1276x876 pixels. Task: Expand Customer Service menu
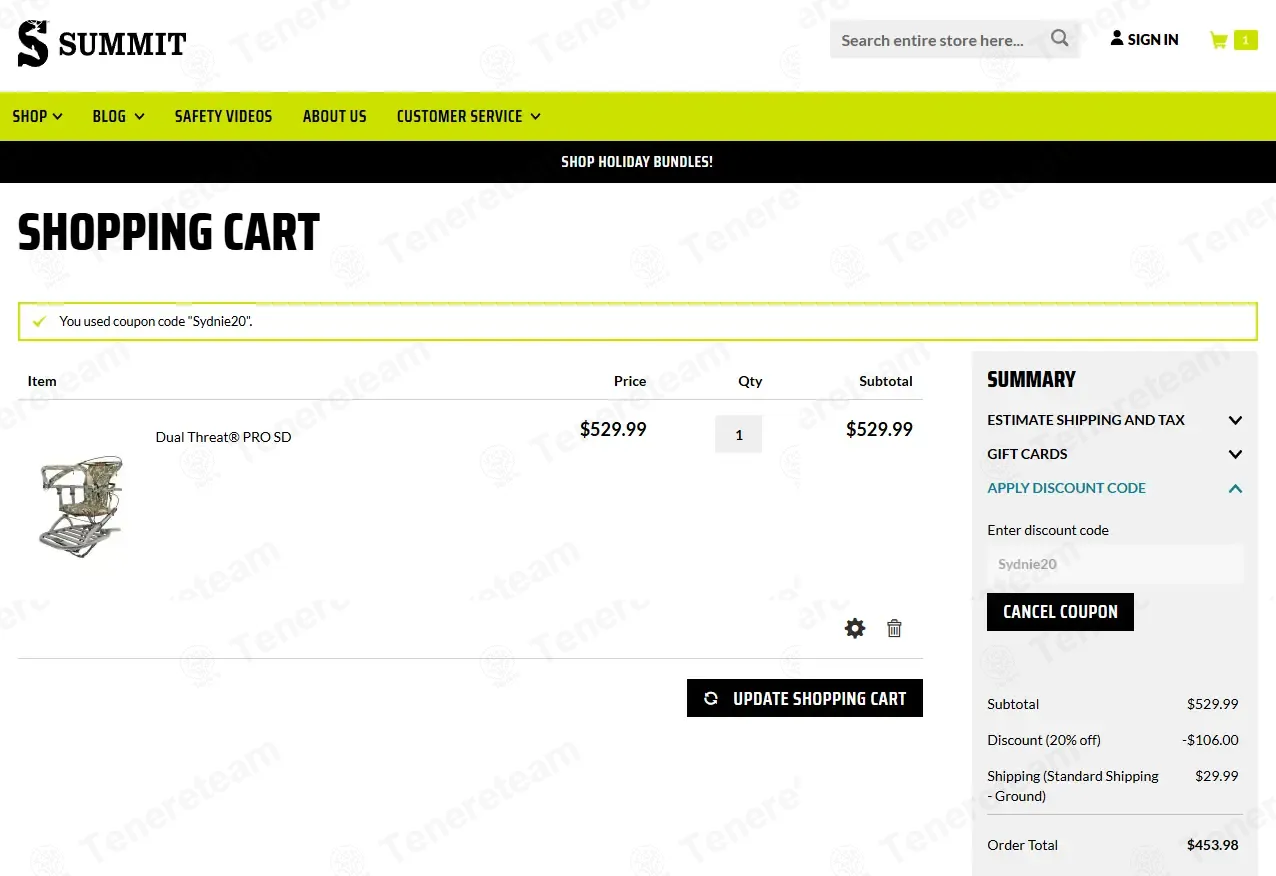tap(468, 116)
